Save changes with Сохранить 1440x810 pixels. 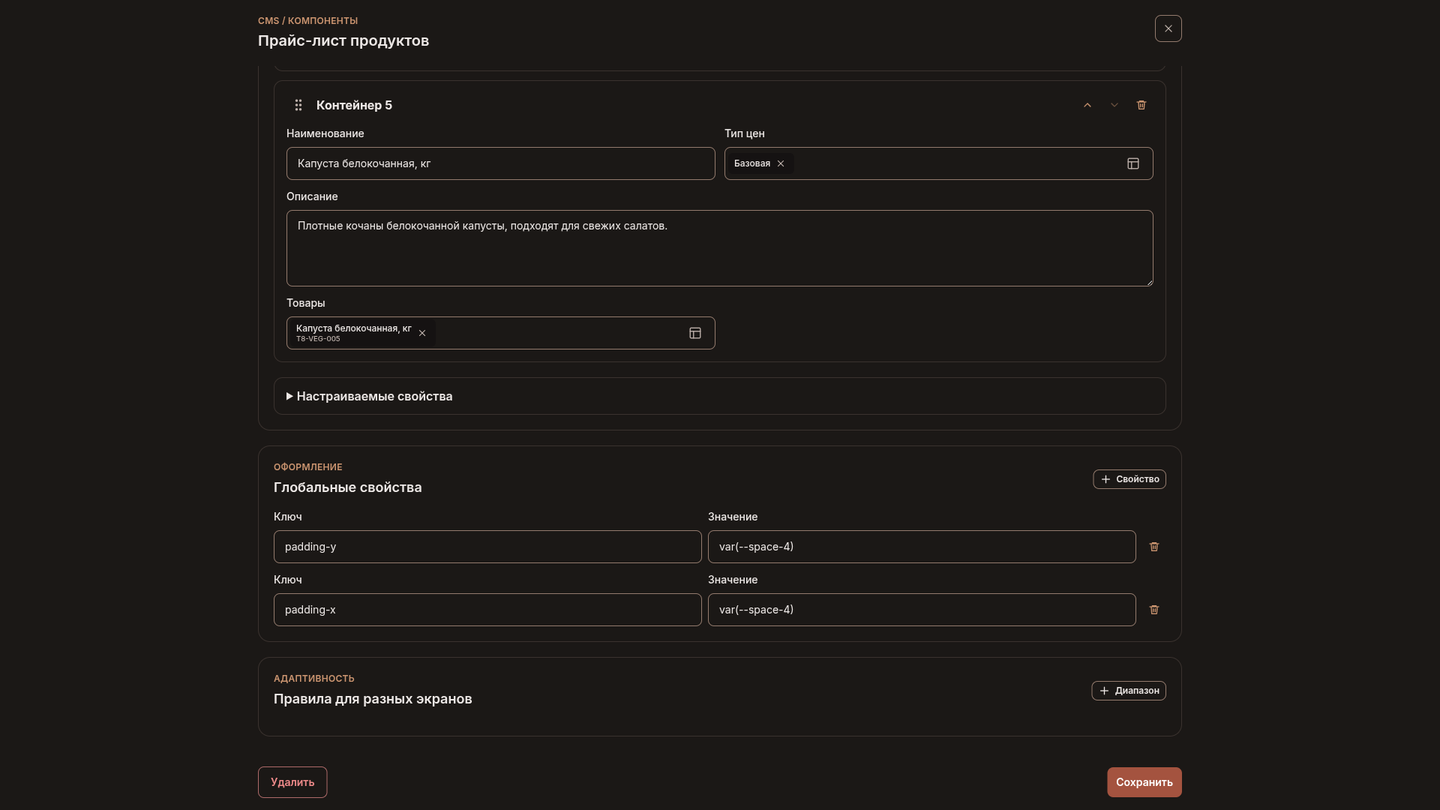pyautogui.click(x=1144, y=782)
